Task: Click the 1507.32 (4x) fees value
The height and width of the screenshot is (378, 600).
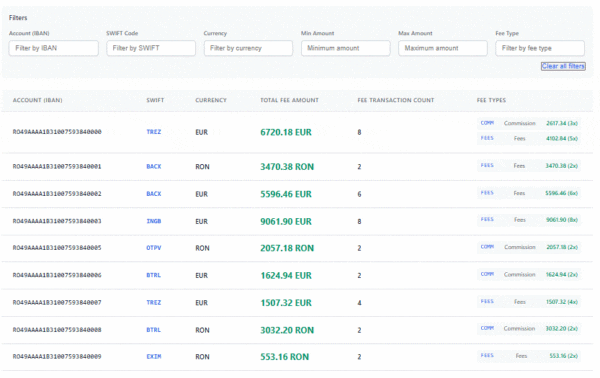Action: pyautogui.click(x=562, y=302)
